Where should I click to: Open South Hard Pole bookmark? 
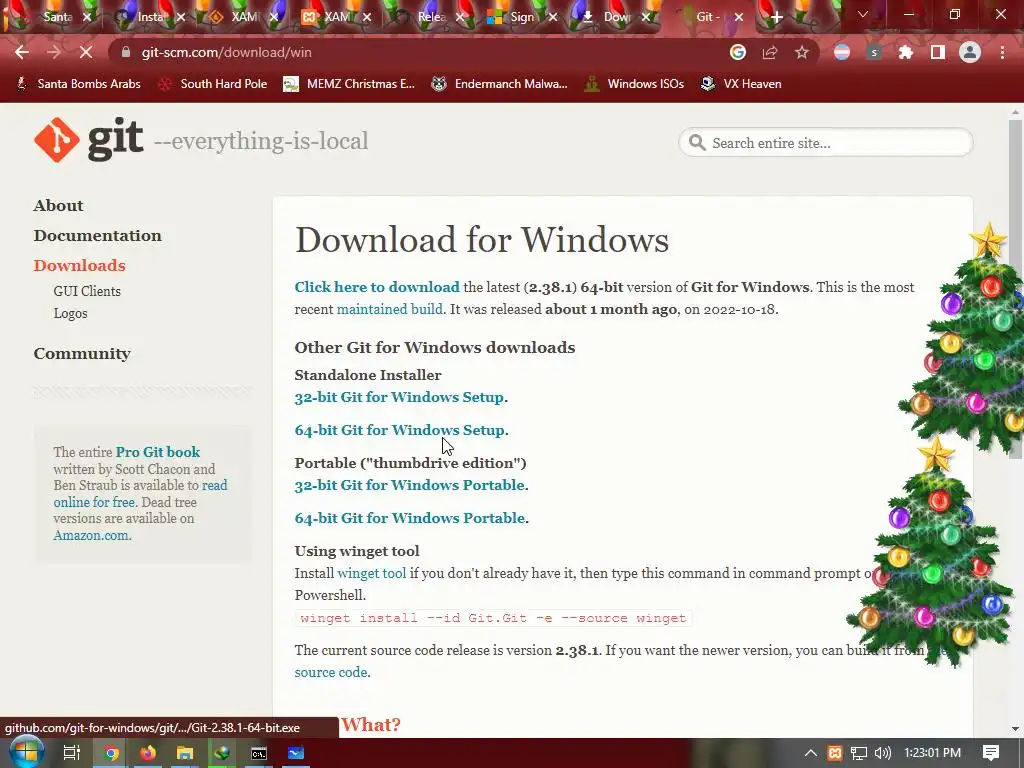[212, 84]
